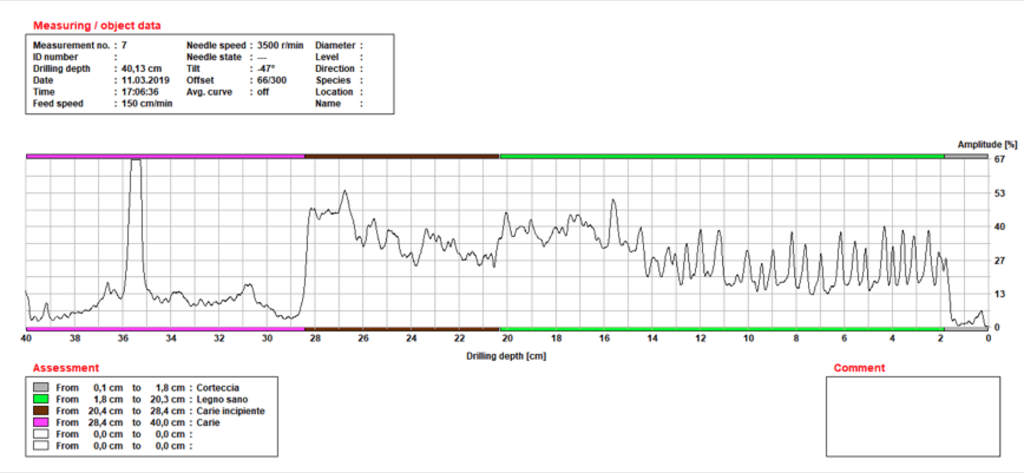Select the magenta Carie band above the chart
Image resolution: width=1024 pixels, height=473 pixels.
point(165,156)
